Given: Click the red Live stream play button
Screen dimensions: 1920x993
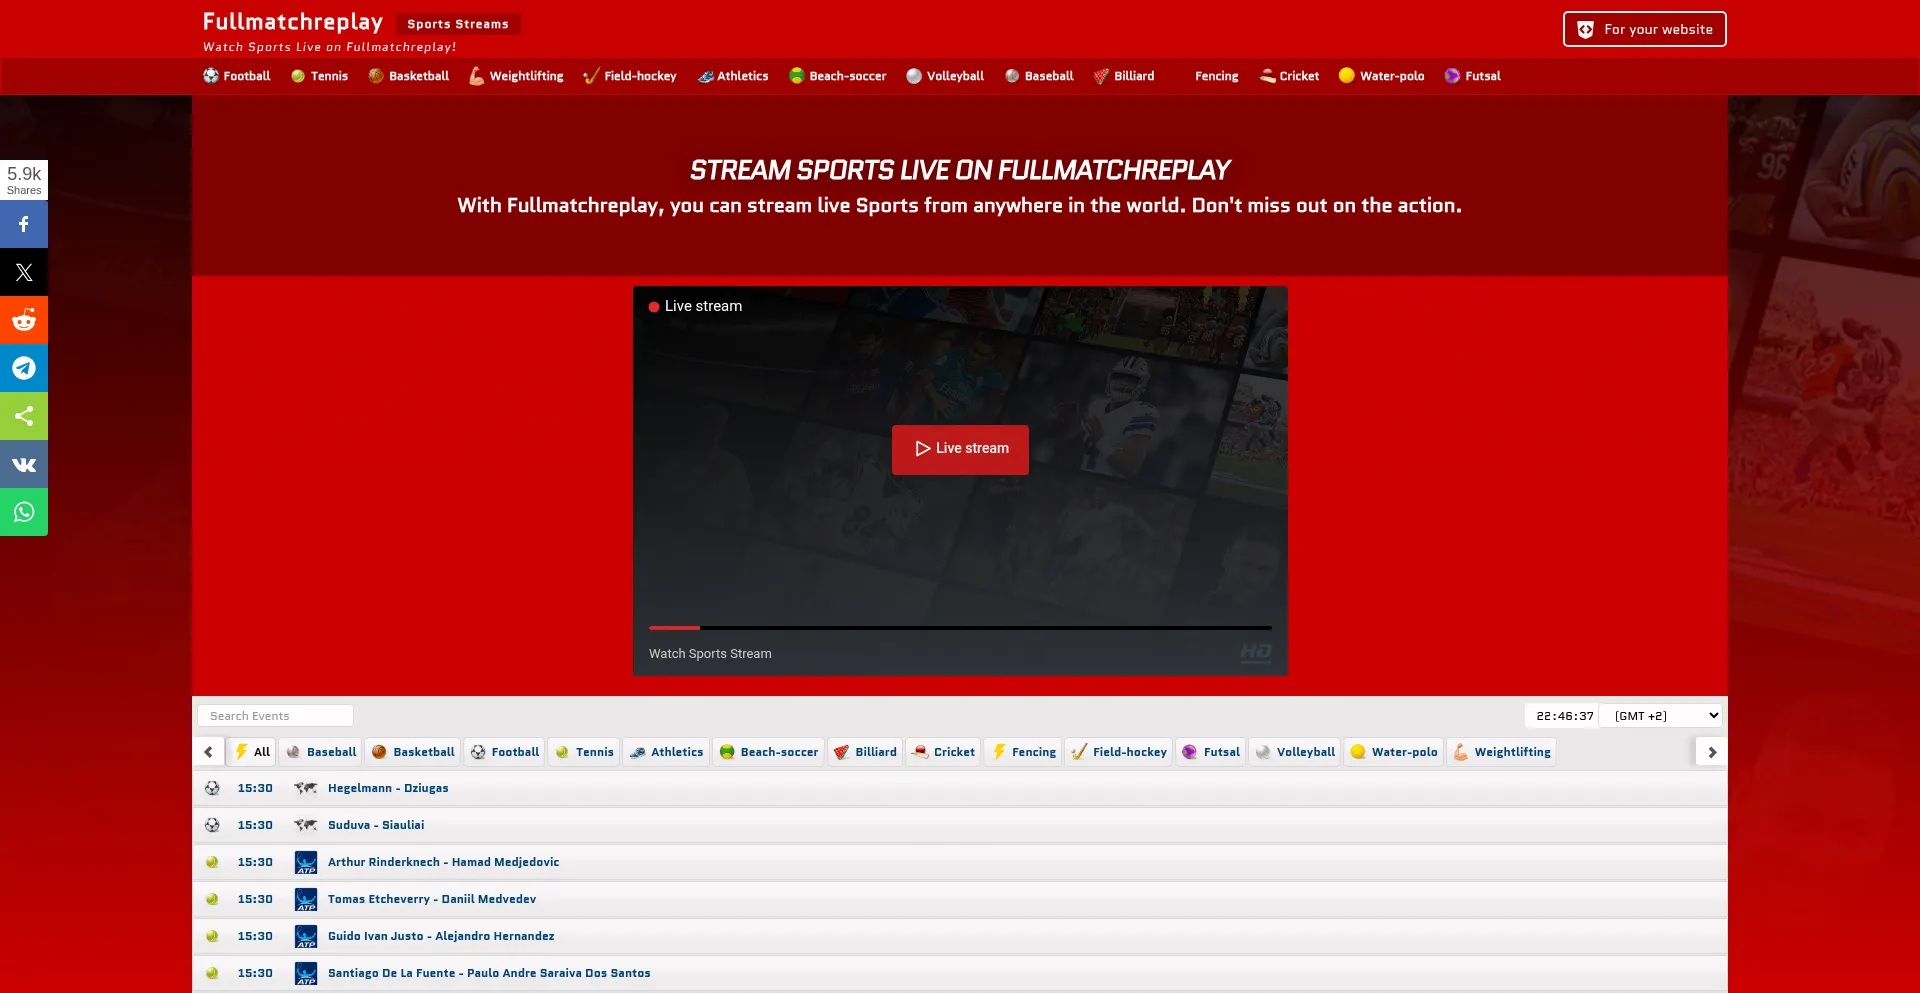Looking at the screenshot, I should 960,449.
